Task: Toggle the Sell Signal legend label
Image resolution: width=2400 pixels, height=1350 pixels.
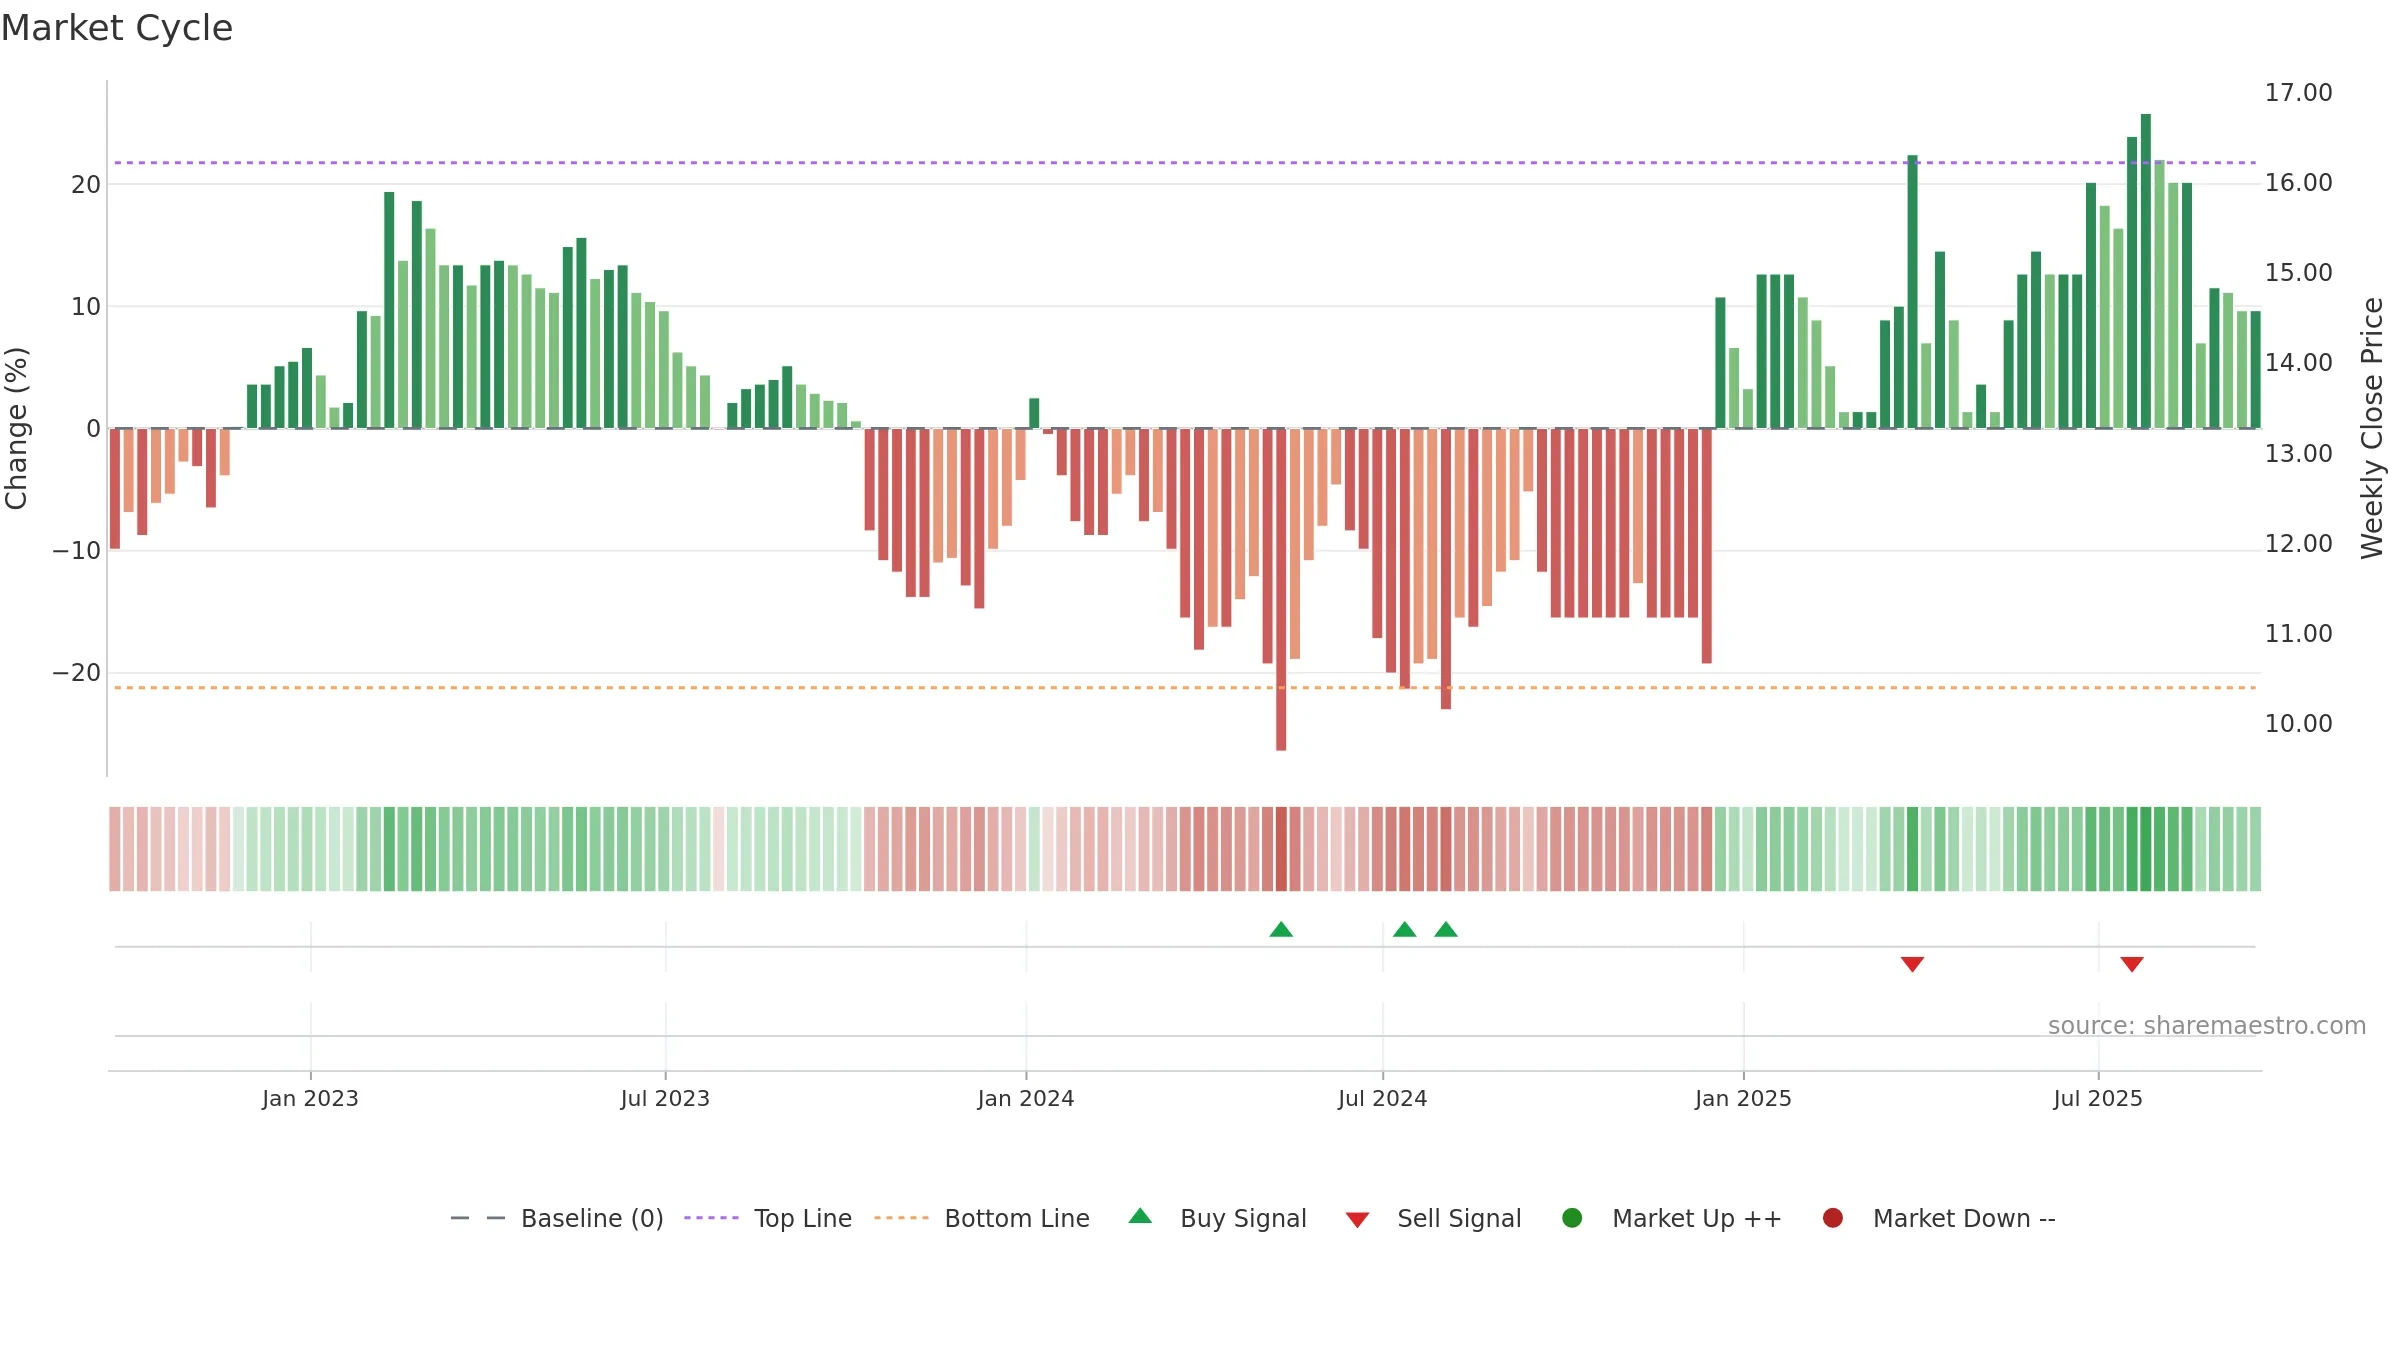Action: tap(1459, 1218)
